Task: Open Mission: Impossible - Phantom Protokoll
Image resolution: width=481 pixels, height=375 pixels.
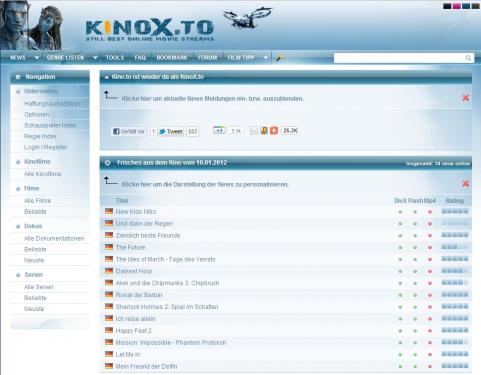Action: [171, 342]
